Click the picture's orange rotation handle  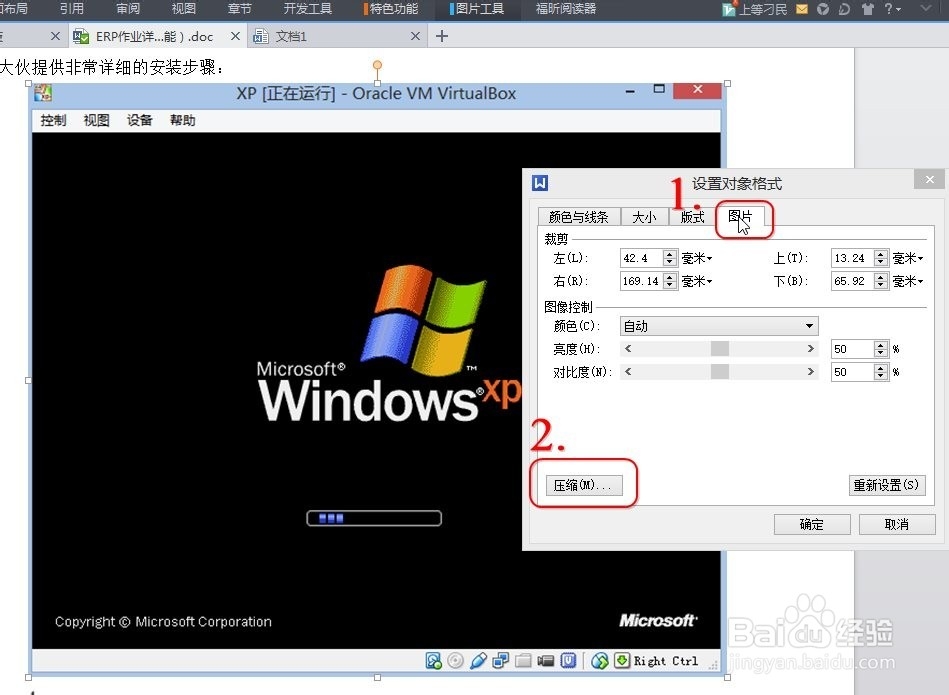pos(377,64)
